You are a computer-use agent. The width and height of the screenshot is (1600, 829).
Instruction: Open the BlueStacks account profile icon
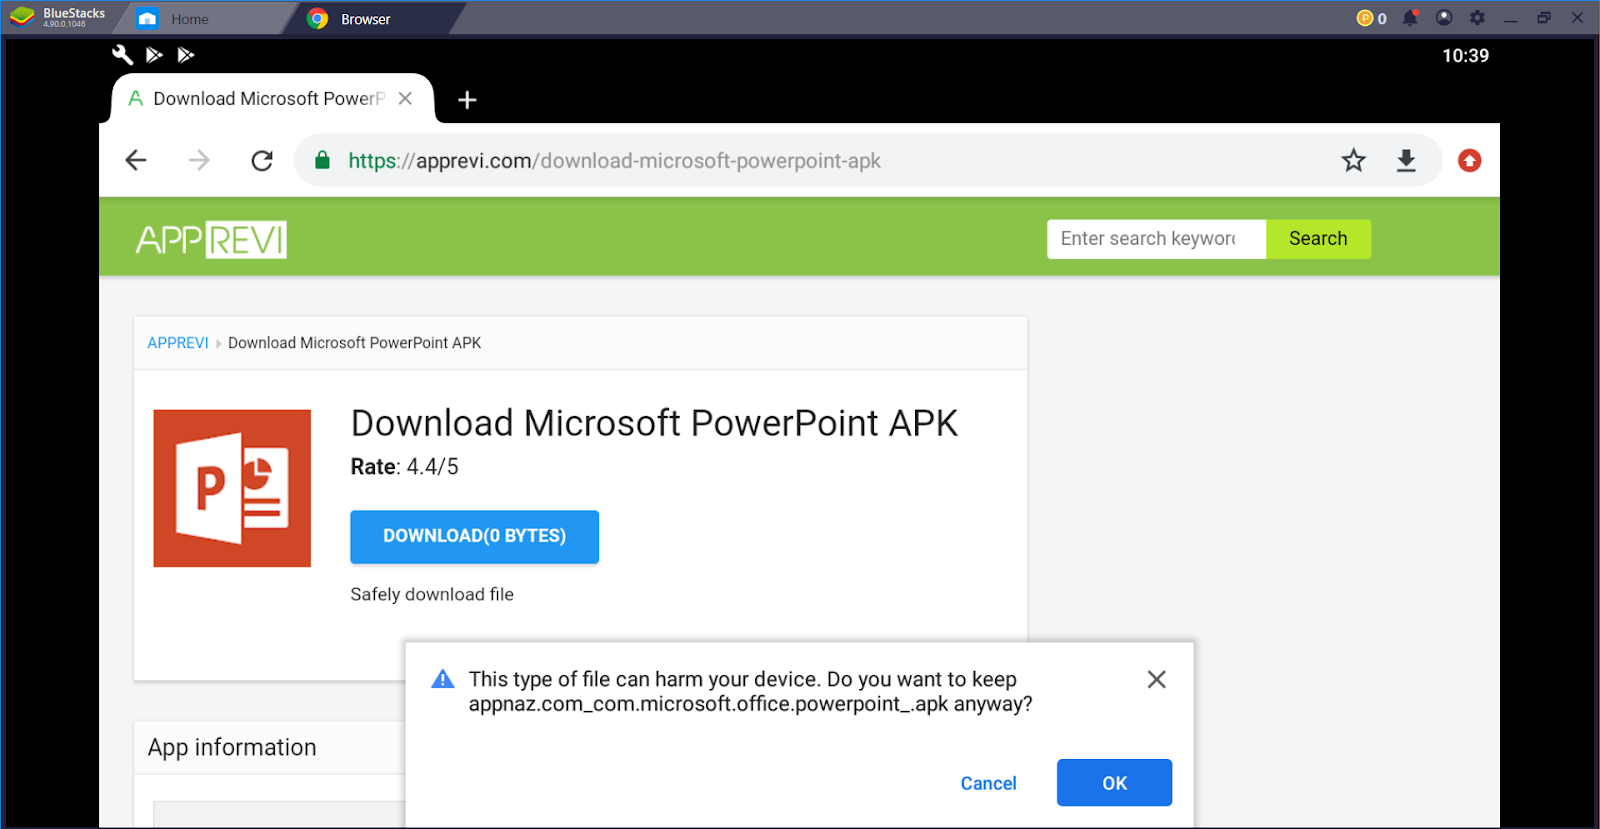click(1443, 18)
